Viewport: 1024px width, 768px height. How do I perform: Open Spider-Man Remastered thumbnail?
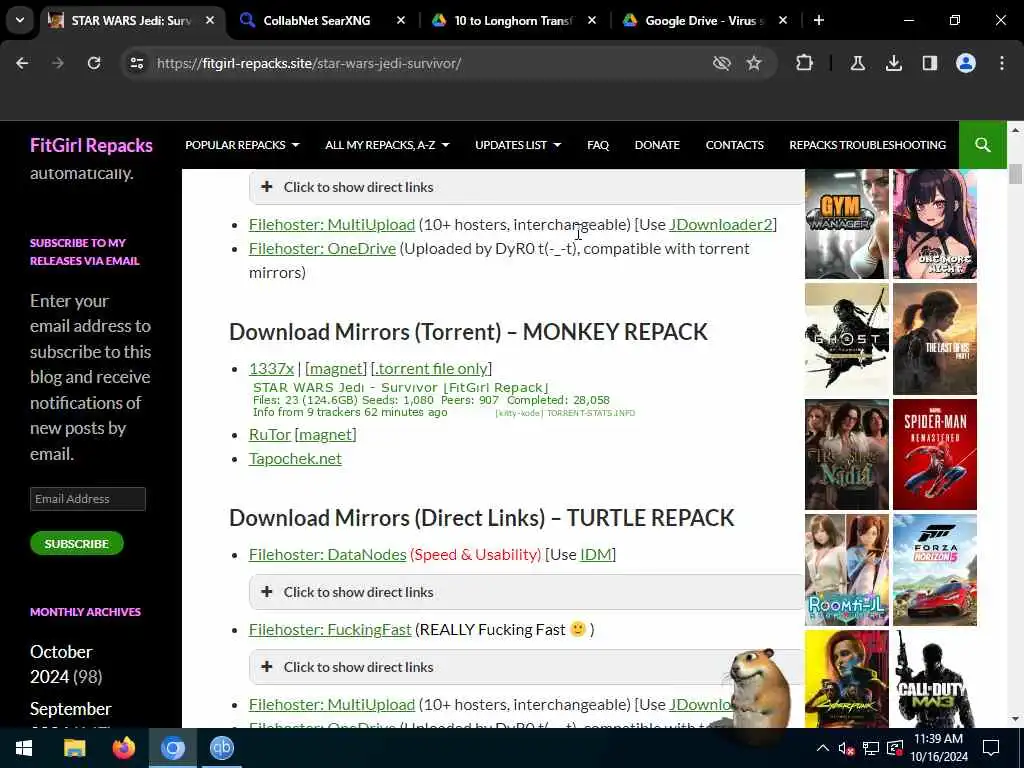pyautogui.click(x=935, y=455)
